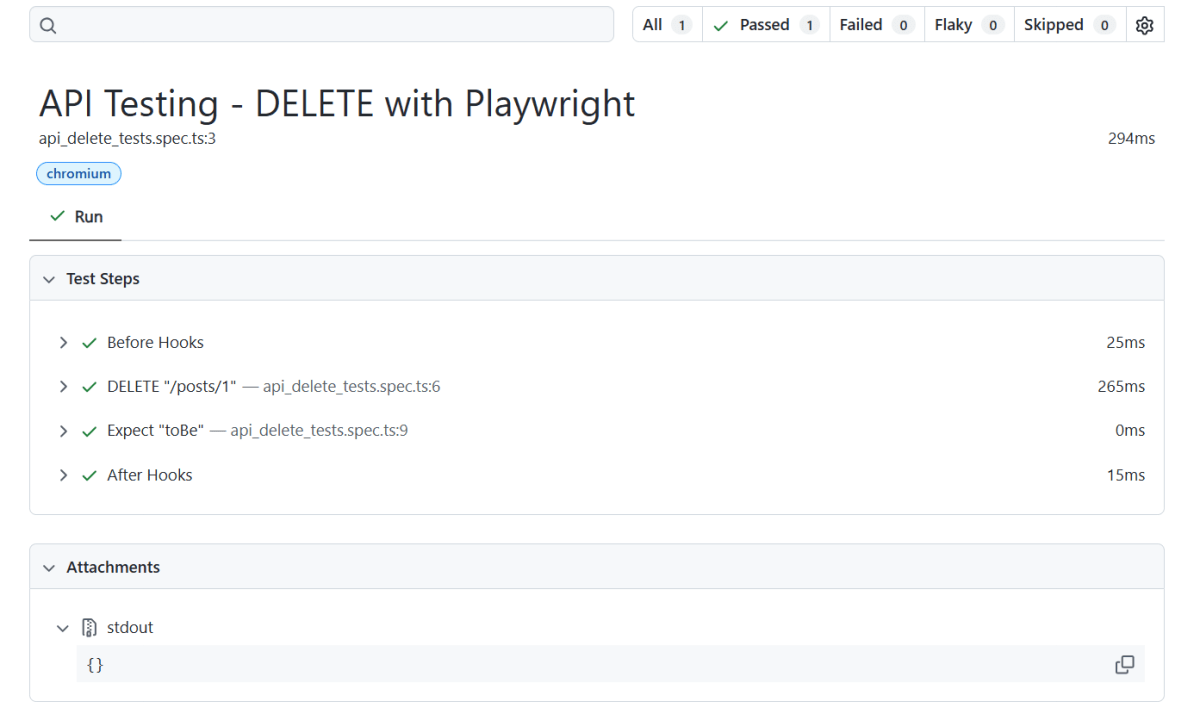Expand the DELETE "/posts/1" step chevron
Image resolution: width=1200 pixels, height=720 pixels.
pos(63,387)
